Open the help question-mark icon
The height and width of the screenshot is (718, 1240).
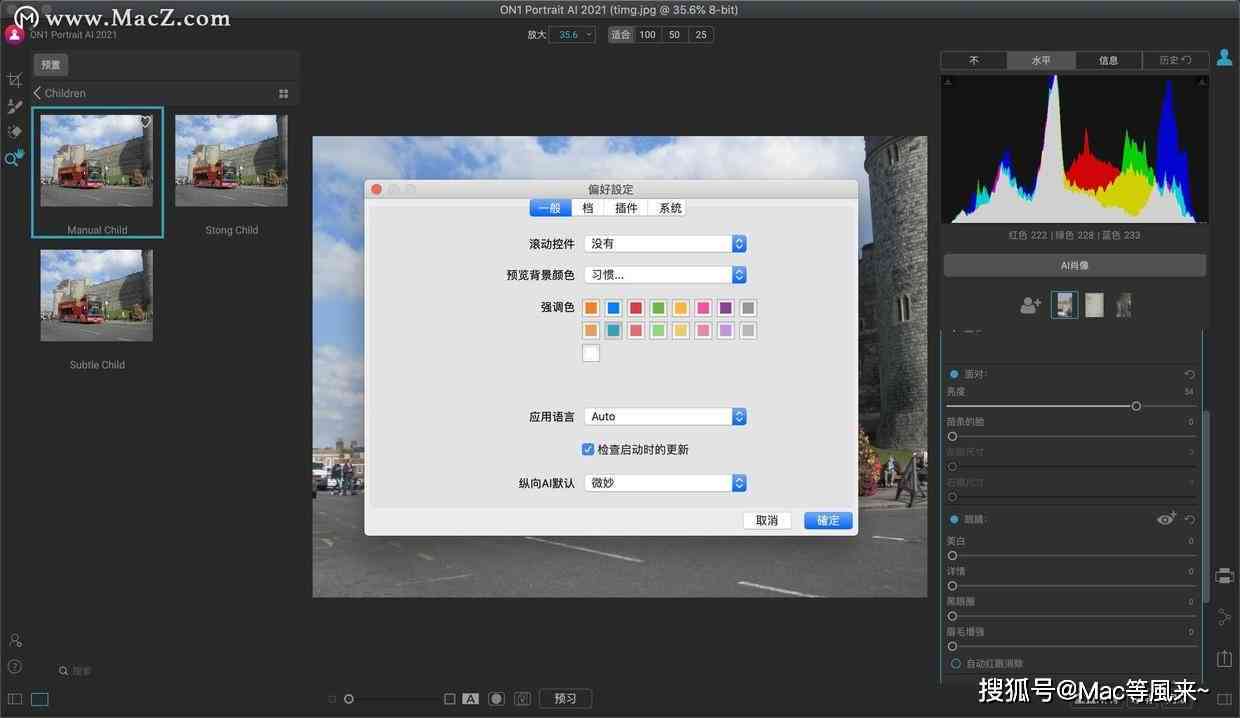15,666
